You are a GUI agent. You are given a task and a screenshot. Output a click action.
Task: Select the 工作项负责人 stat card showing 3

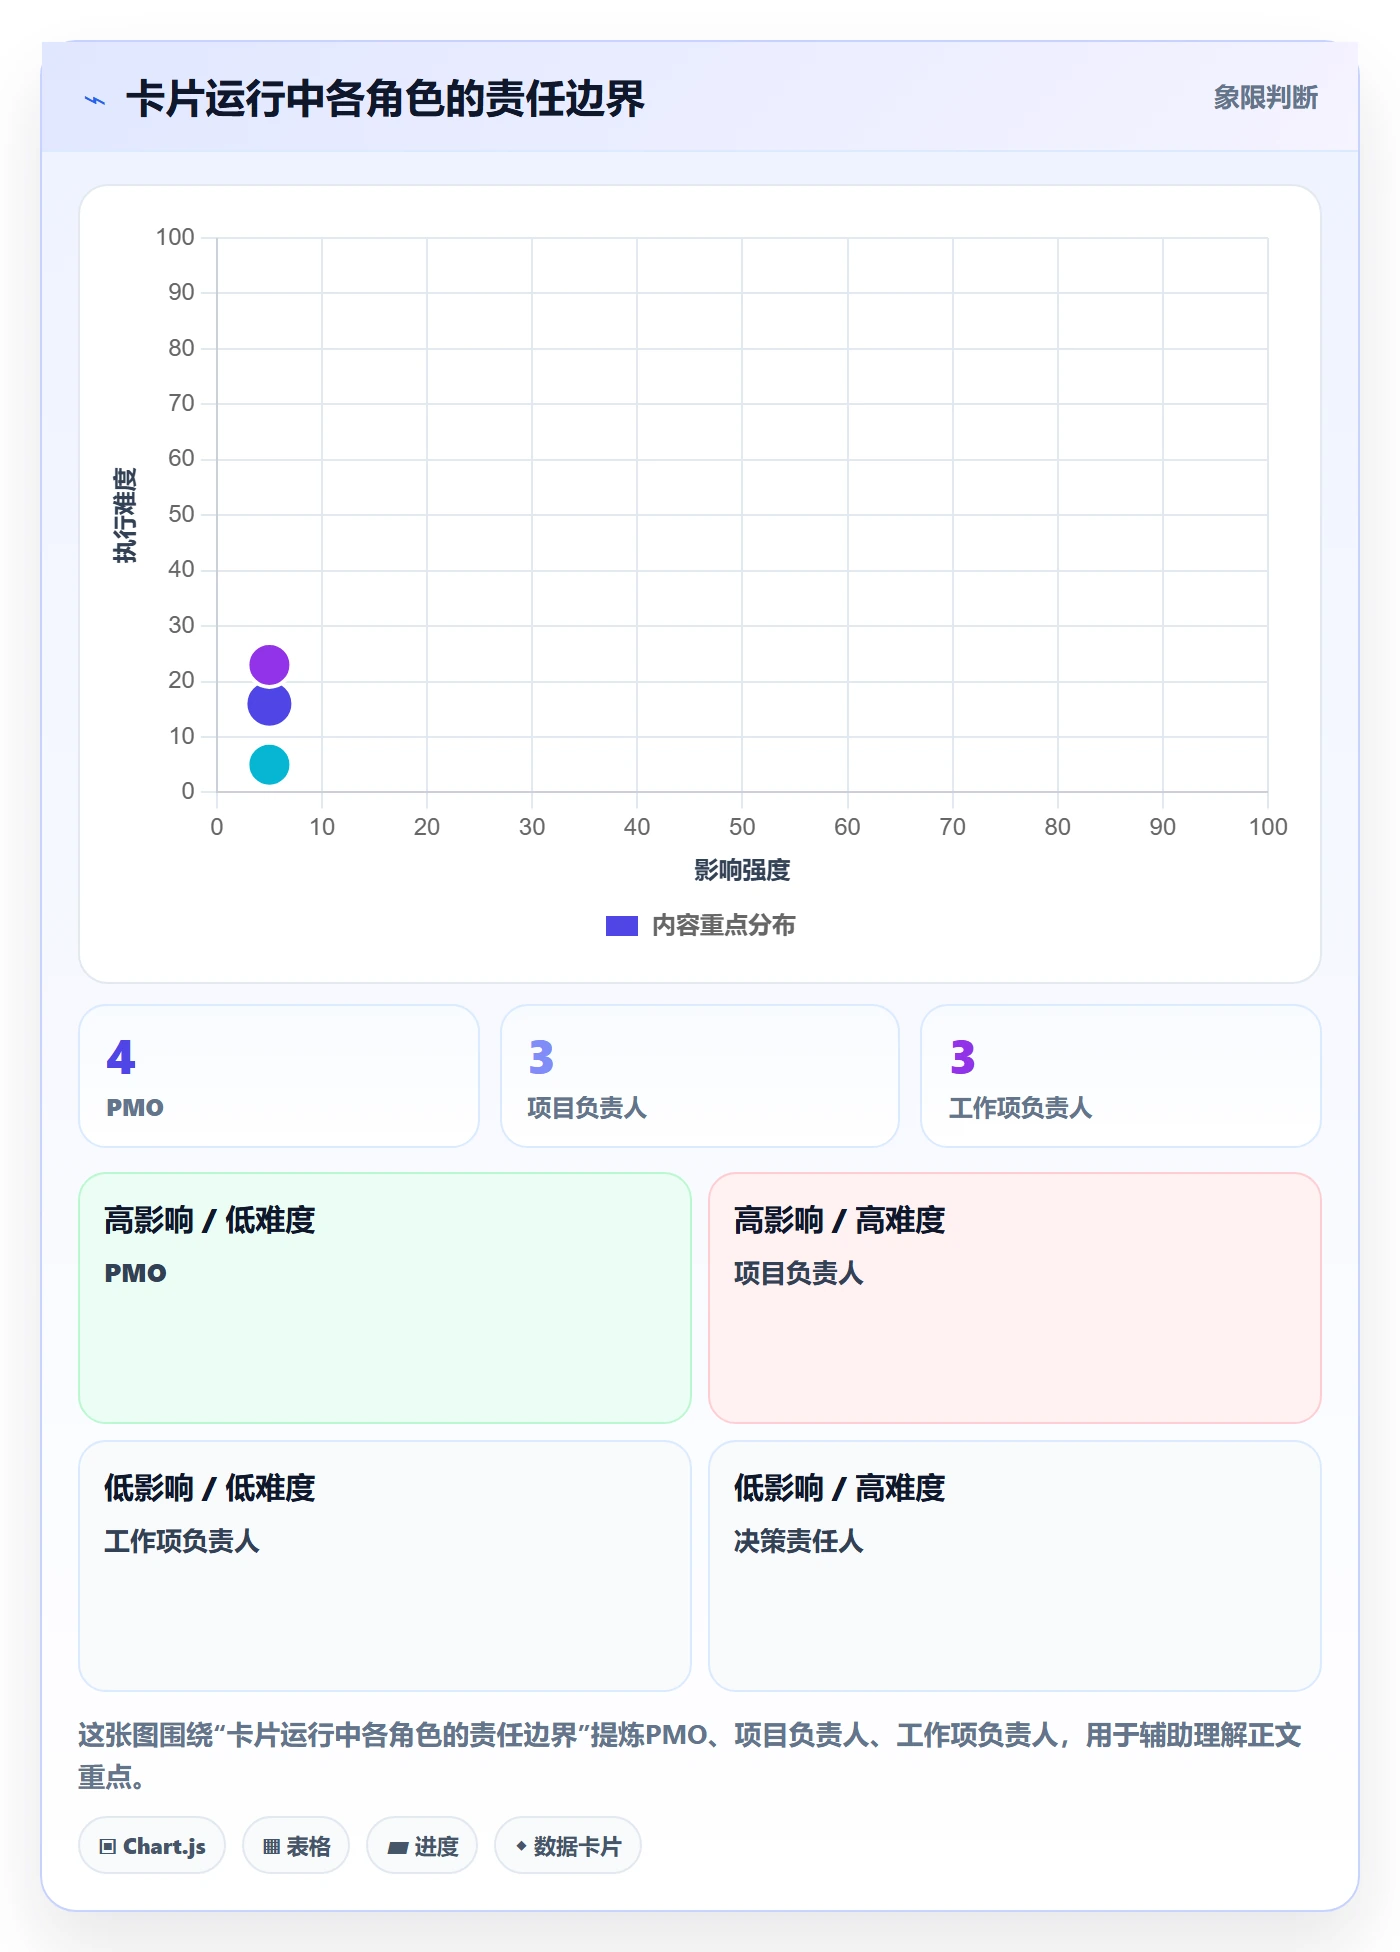(1120, 1076)
